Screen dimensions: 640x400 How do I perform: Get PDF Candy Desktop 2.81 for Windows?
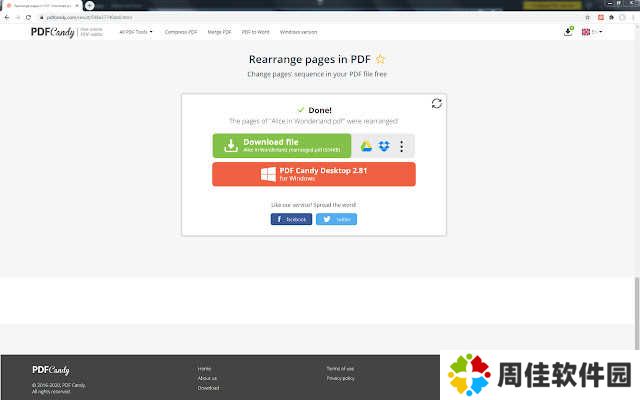[x=313, y=174]
